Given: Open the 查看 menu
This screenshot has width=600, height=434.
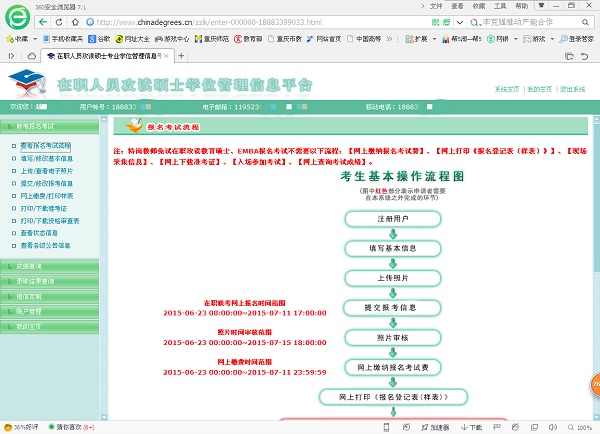Looking at the screenshot, I should pos(457,6).
